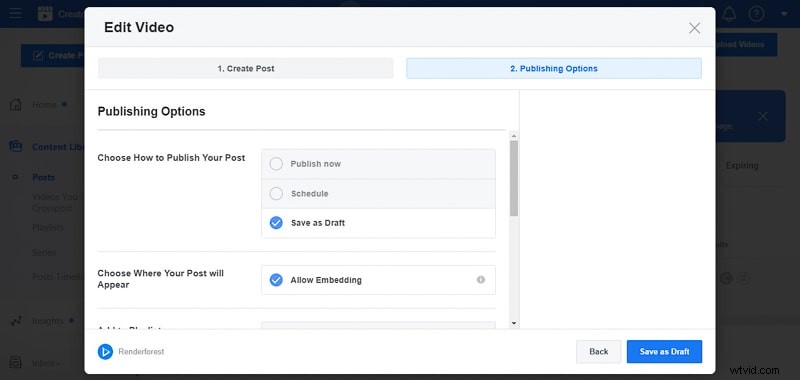800x380 pixels.
Task: Click the hamburger menu icon in top bar
Action: 15,14
